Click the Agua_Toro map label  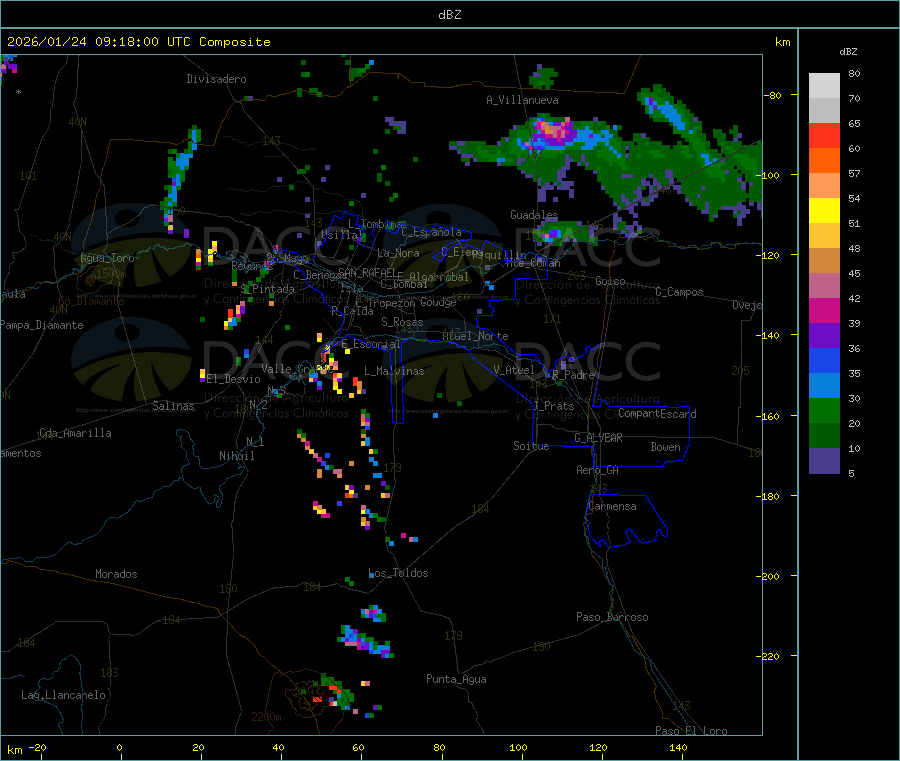click(x=107, y=258)
